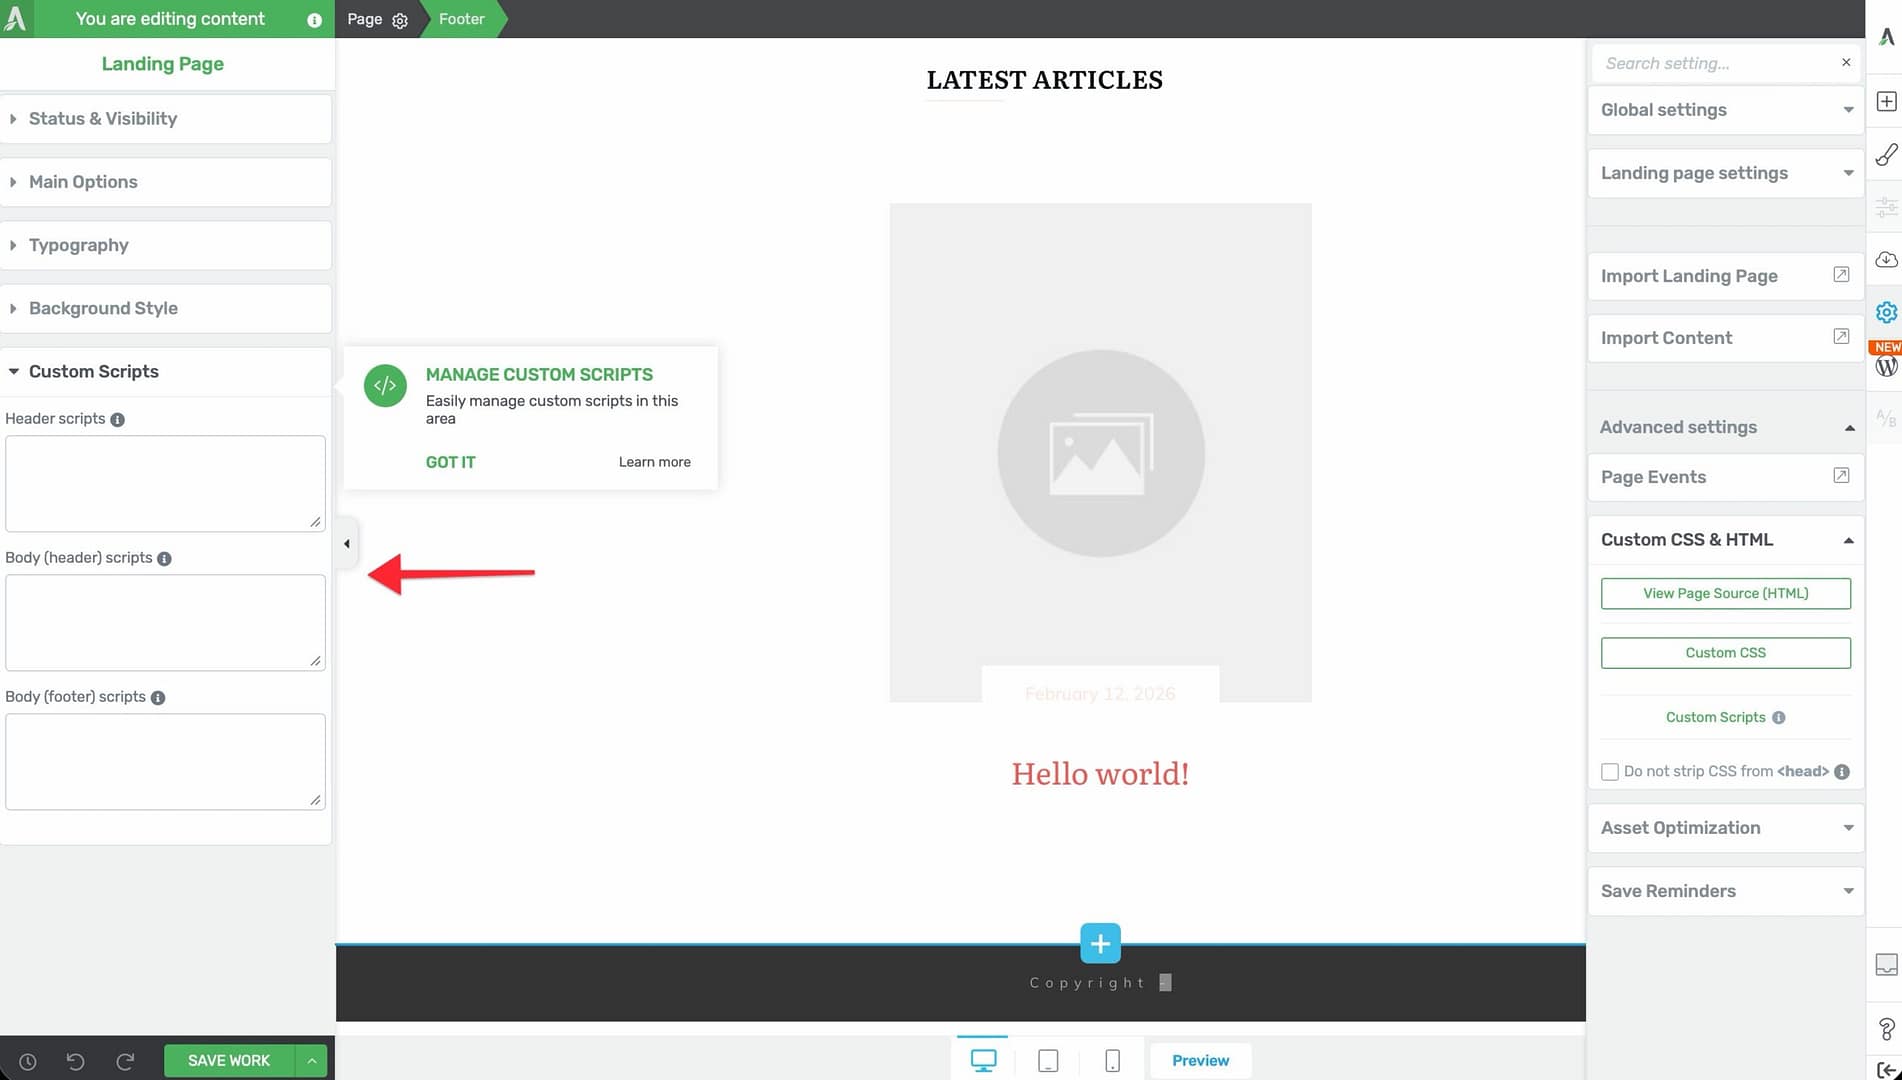This screenshot has height=1080, width=1902.
Task: Switch to desktop preview icon
Action: coord(983,1060)
